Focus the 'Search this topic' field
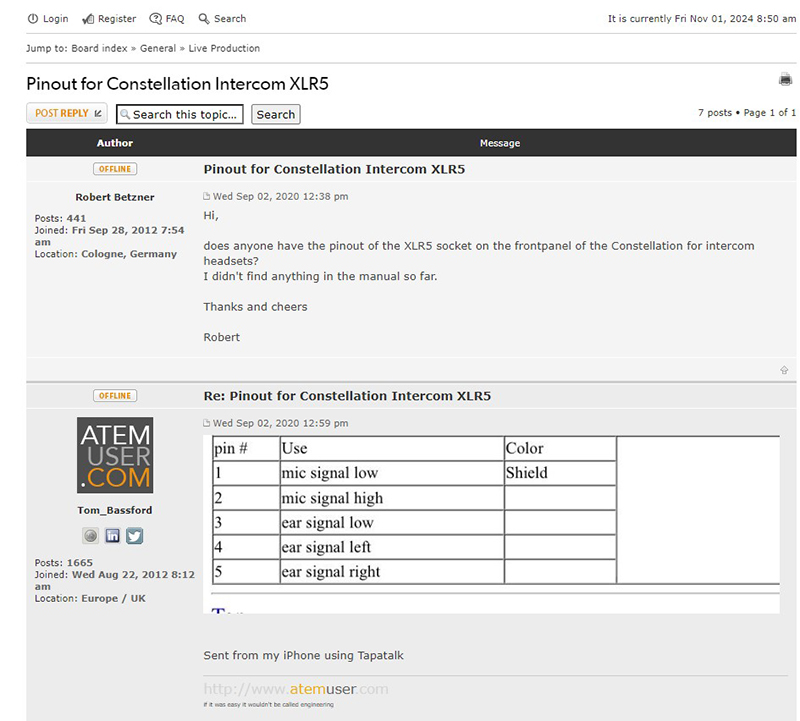800x721 pixels. (180, 115)
